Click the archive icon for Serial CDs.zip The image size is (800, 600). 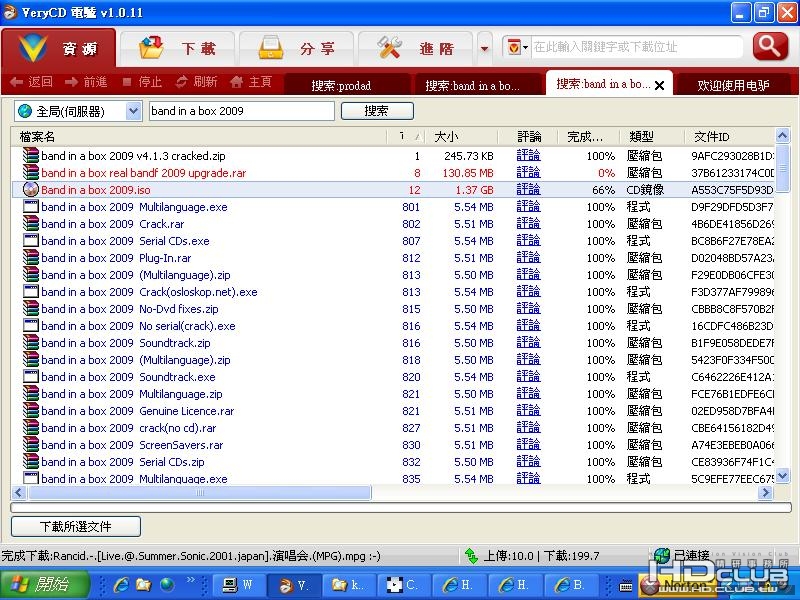click(x=31, y=462)
